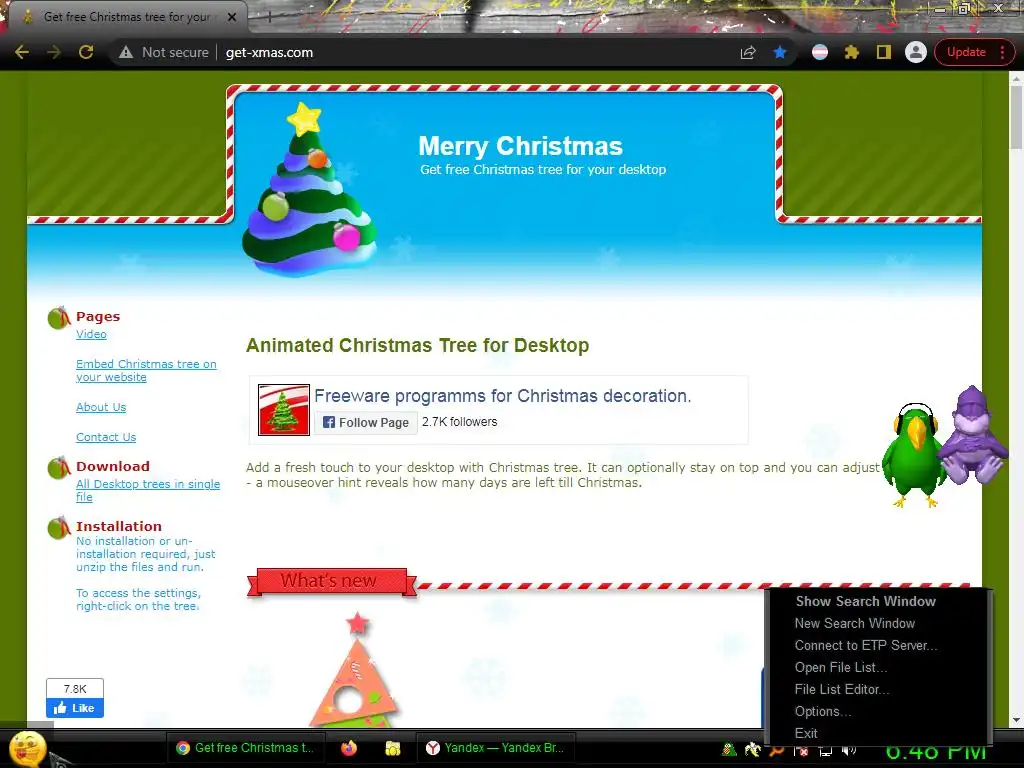This screenshot has width=1024, height=768.
Task: Click the What's new ribbon banner
Action: point(331,581)
